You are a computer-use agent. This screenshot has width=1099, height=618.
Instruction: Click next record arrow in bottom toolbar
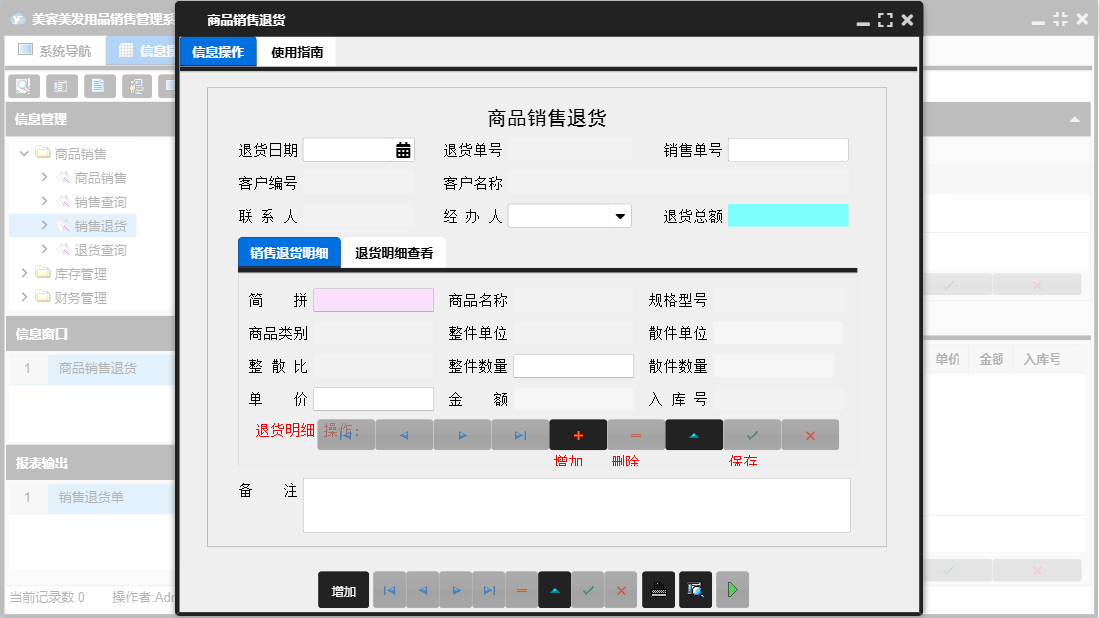pos(456,589)
